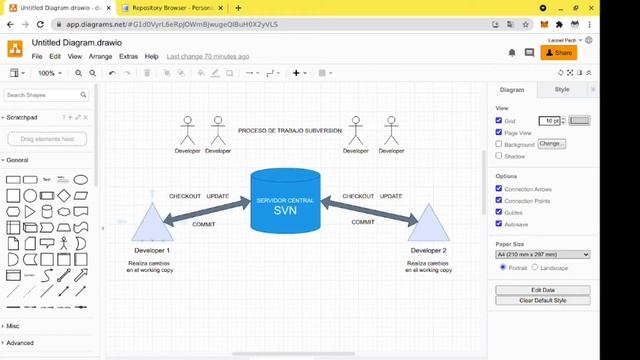Viewport: 640px width, 360px height.
Task: Select the hexagon shape in General
Action: pyautogui.click(x=13, y=211)
